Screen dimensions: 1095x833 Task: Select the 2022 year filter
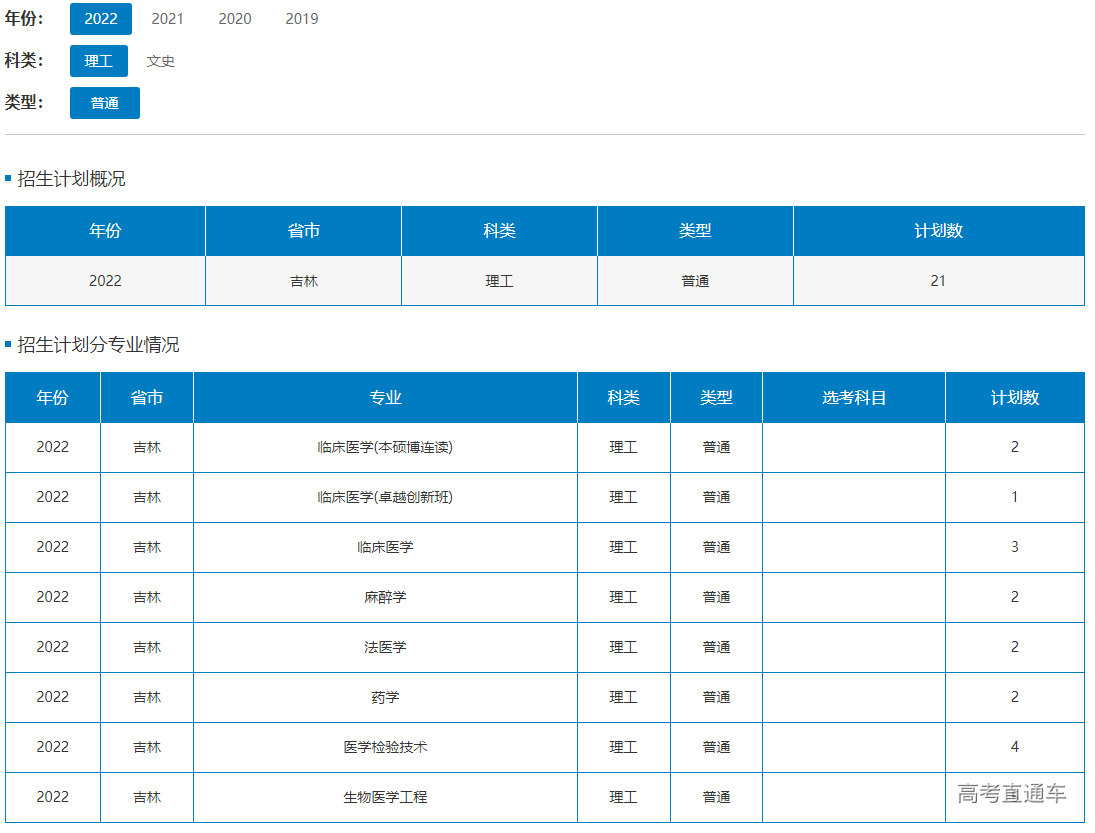pos(100,19)
